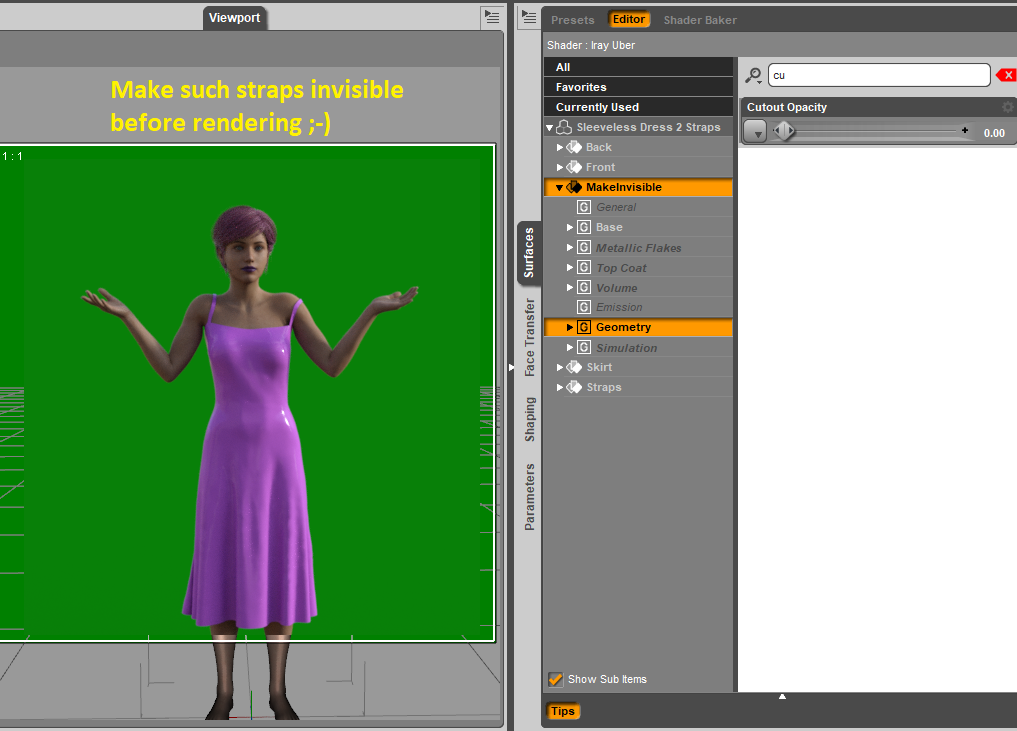Click the Cutout Opacity property label
1017x731 pixels.
click(x=787, y=107)
